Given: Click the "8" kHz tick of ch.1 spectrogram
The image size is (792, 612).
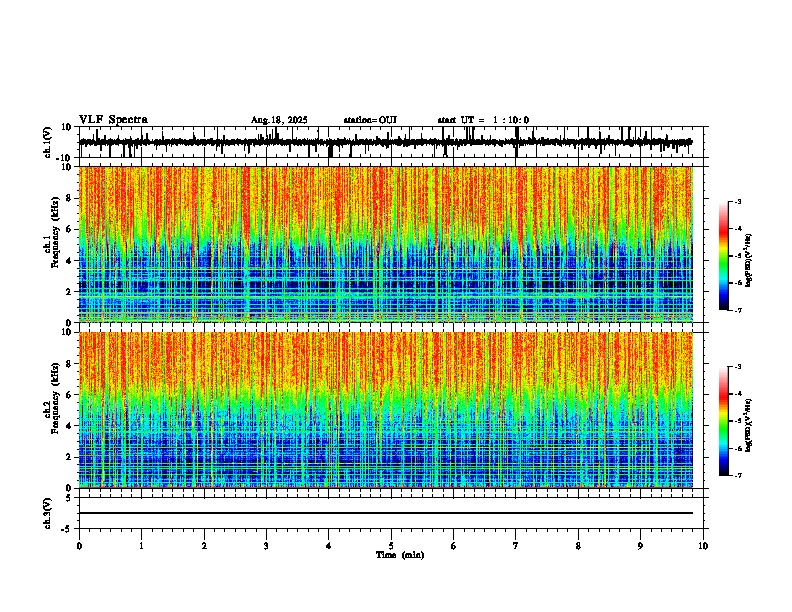Looking at the screenshot, I should (69, 198).
